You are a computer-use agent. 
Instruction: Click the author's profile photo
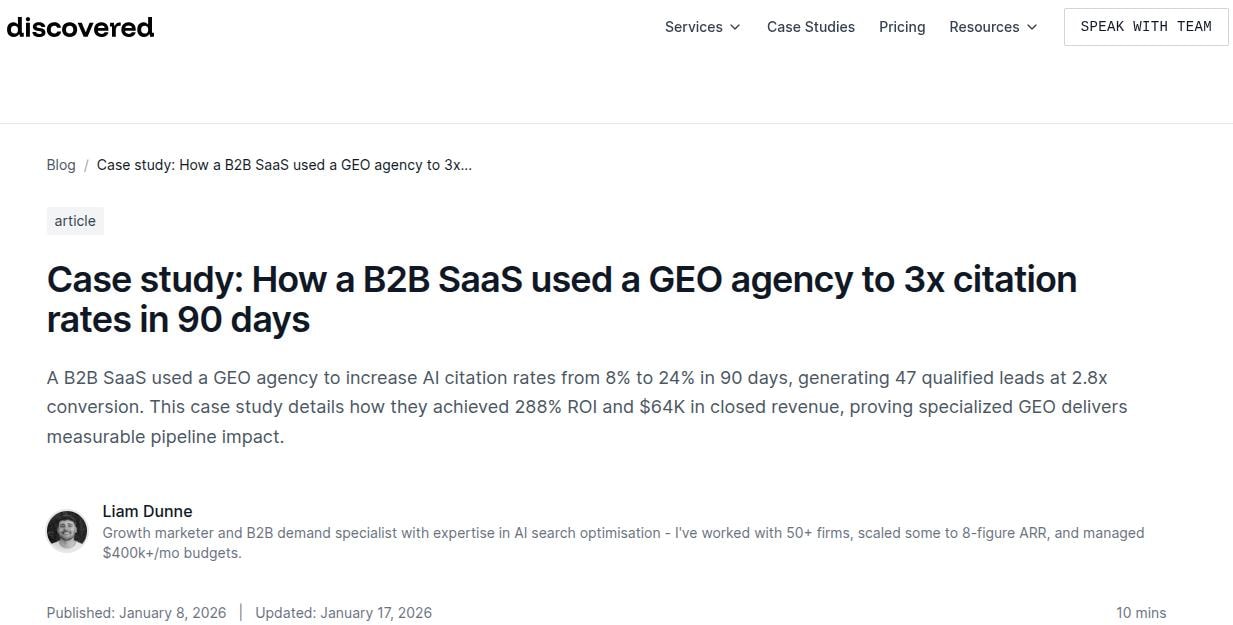click(66, 530)
